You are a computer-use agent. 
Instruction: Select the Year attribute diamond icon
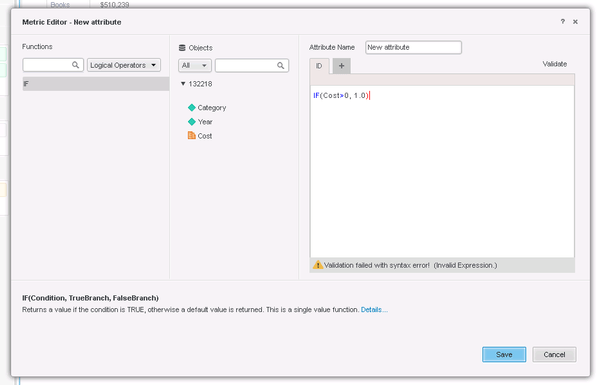[x=192, y=122]
